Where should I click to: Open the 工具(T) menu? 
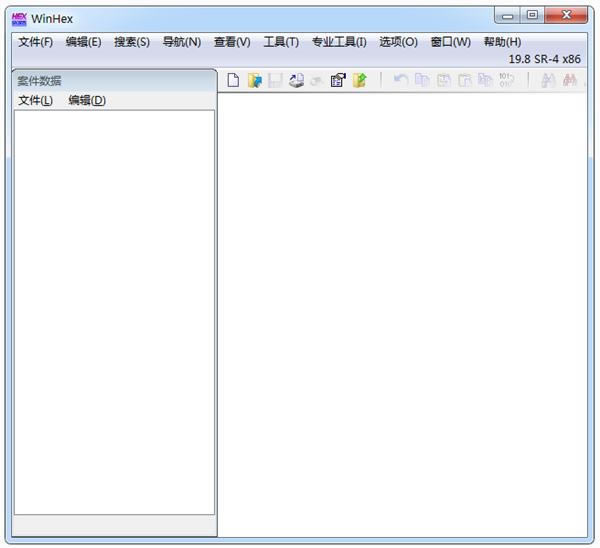pyautogui.click(x=281, y=42)
